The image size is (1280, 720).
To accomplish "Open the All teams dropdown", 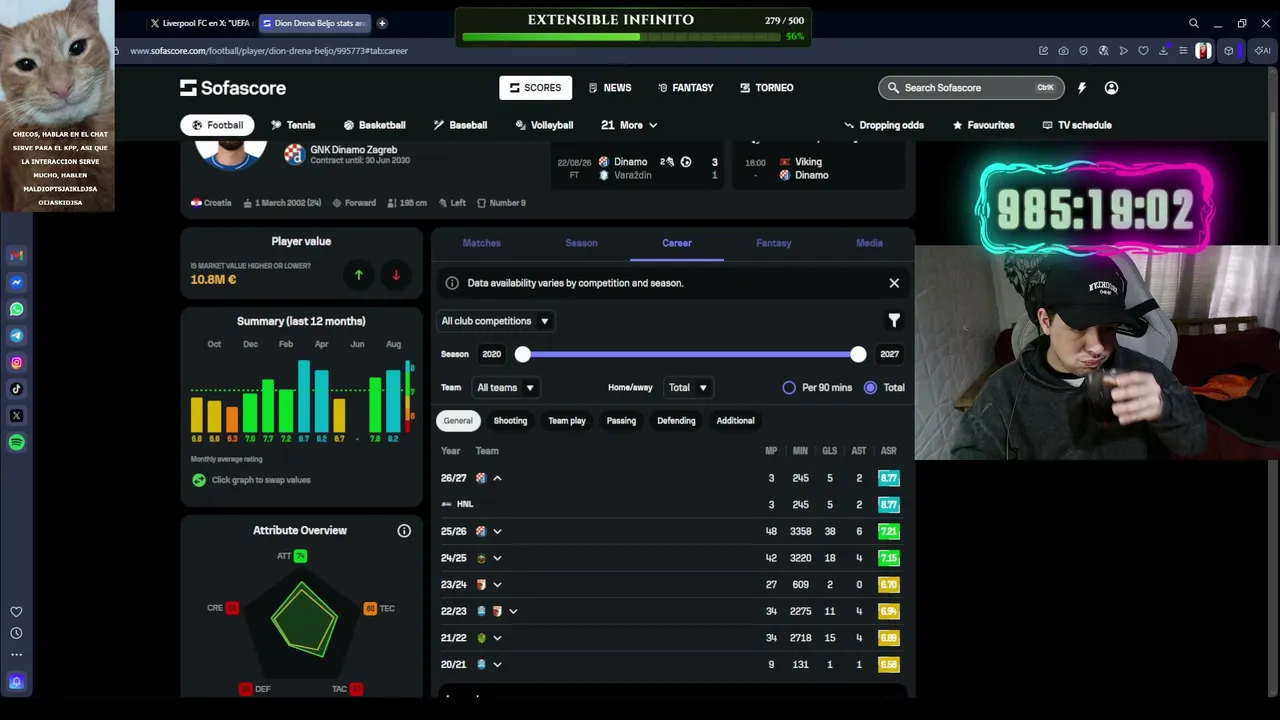I will (506, 388).
